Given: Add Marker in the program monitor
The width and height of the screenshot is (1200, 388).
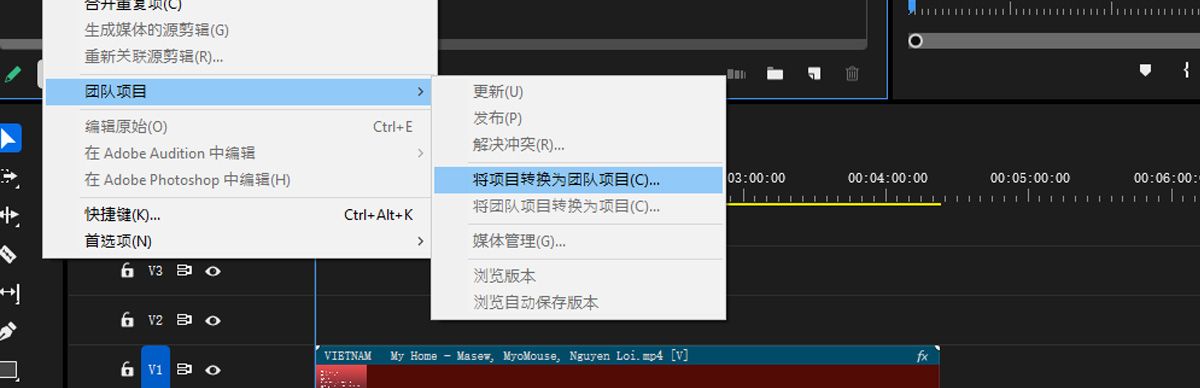Looking at the screenshot, I should tap(1146, 69).
